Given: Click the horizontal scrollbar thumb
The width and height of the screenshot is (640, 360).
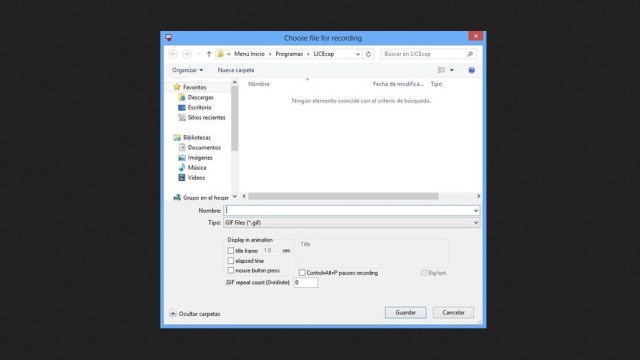Looking at the screenshot, I should [343, 196].
